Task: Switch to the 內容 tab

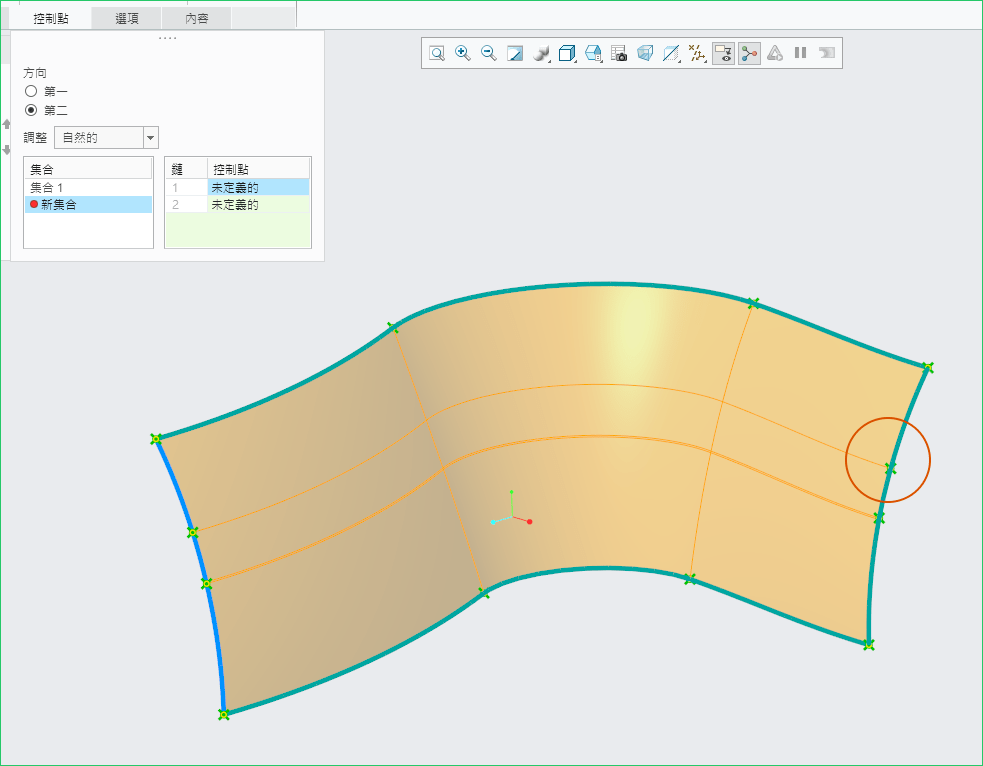Action: click(x=197, y=18)
